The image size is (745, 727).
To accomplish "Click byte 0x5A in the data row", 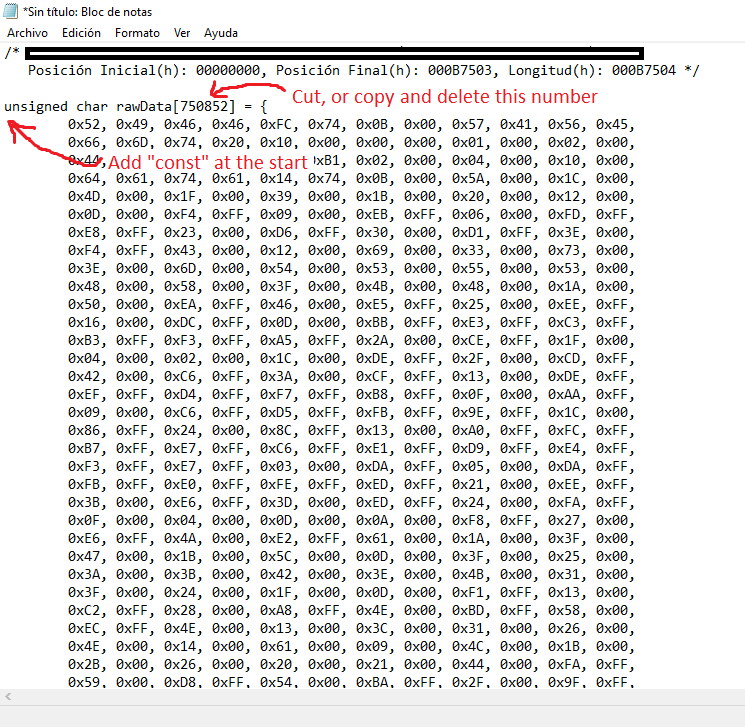I will point(468,179).
